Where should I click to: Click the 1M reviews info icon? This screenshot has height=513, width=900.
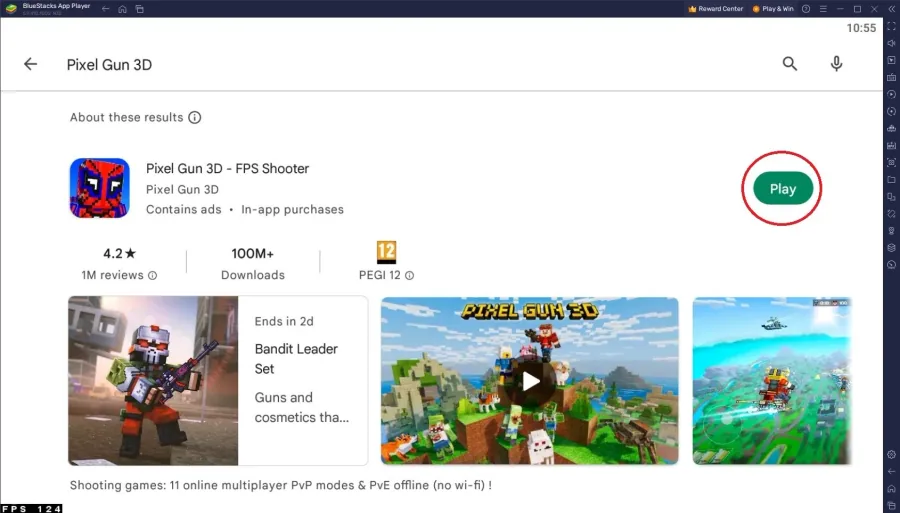153,275
